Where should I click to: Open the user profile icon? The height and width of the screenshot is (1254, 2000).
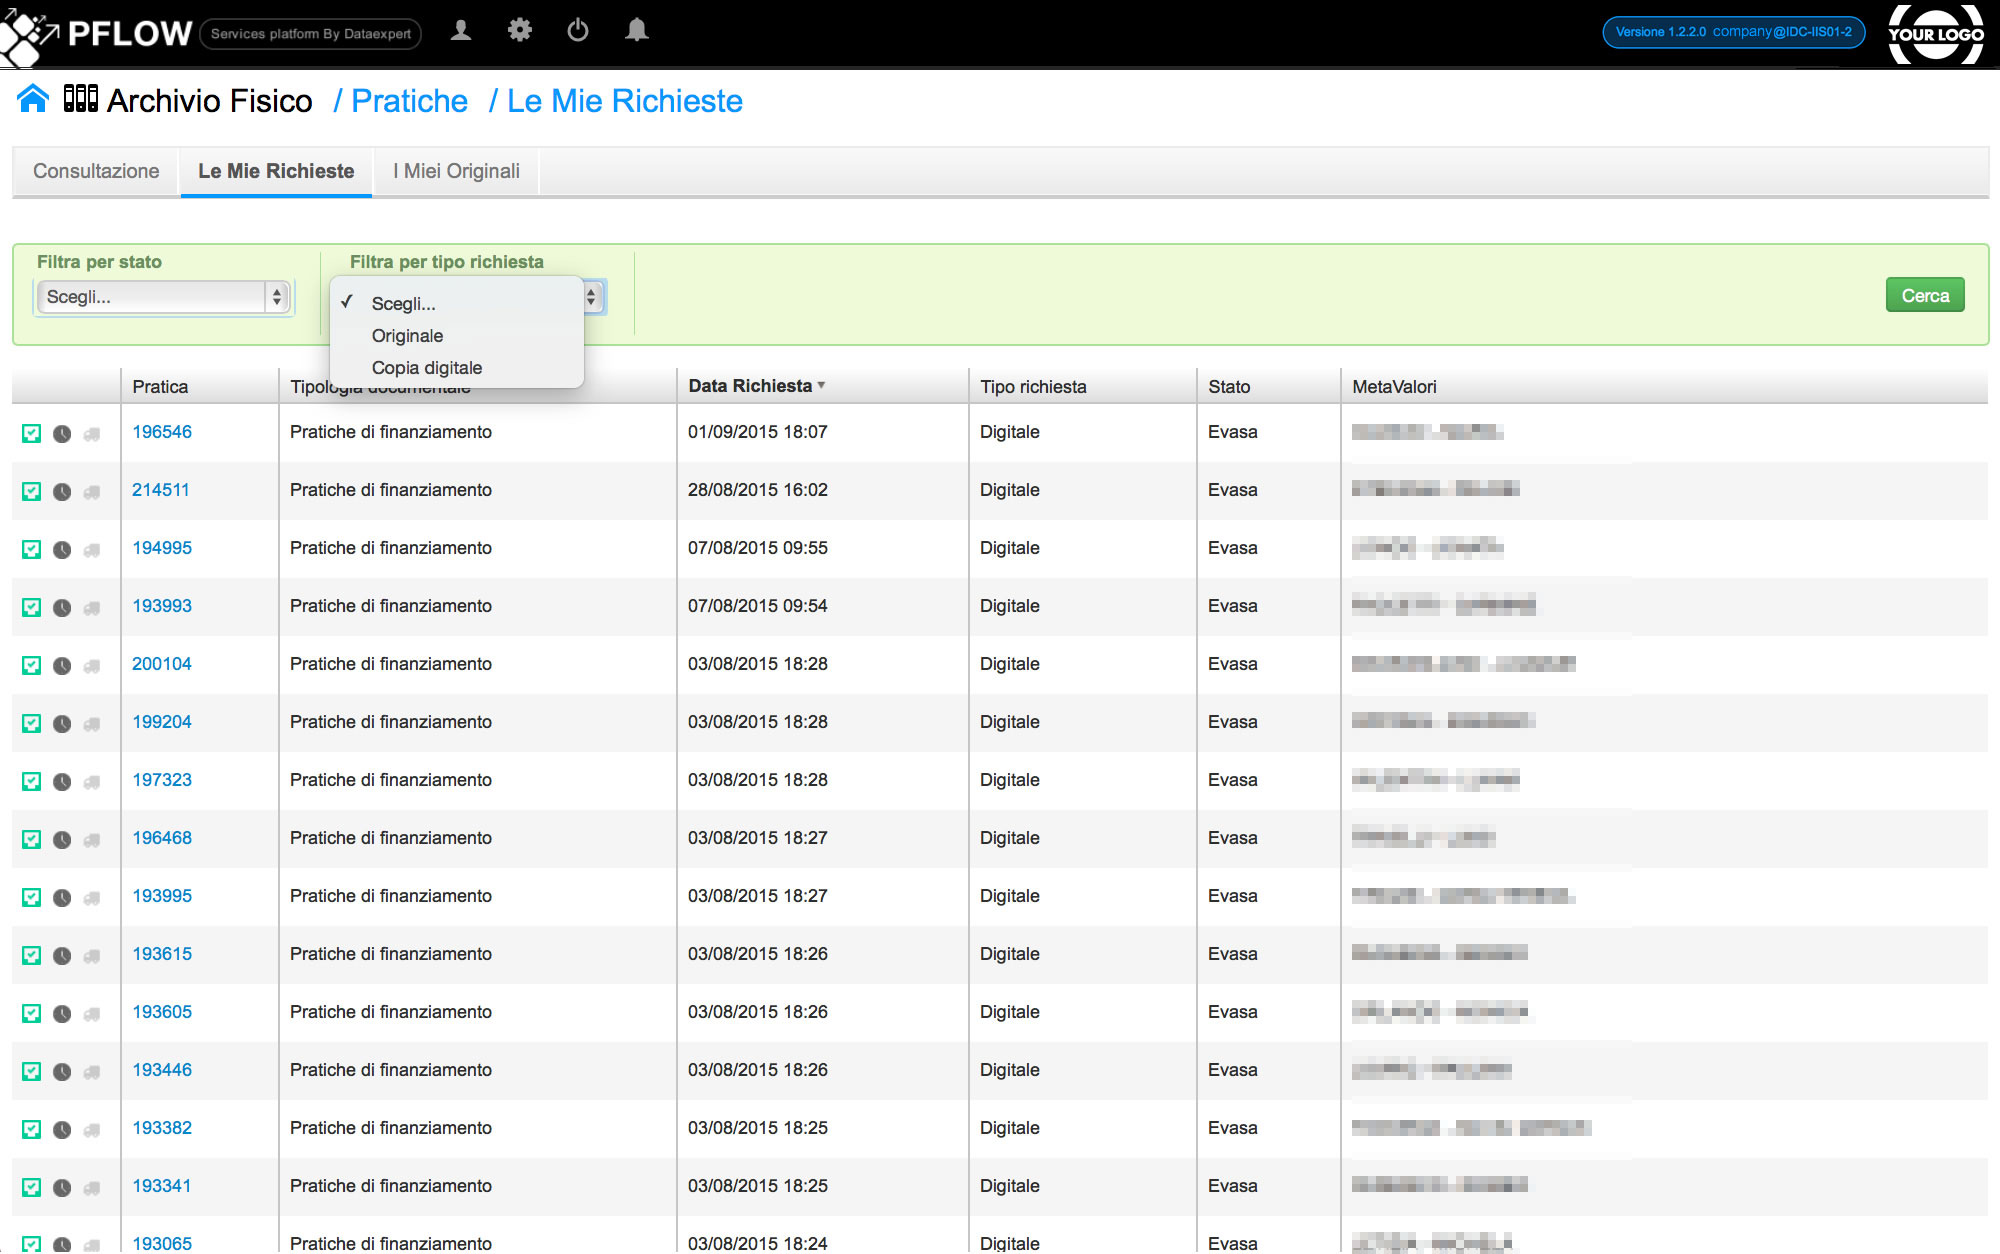pyautogui.click(x=461, y=31)
